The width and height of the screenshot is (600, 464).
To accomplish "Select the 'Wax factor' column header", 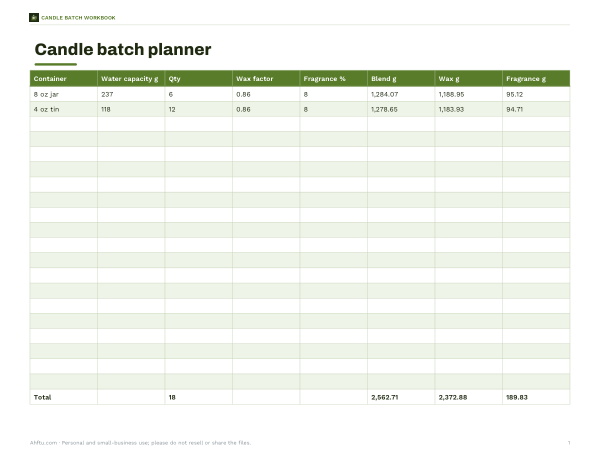I will [x=266, y=78].
